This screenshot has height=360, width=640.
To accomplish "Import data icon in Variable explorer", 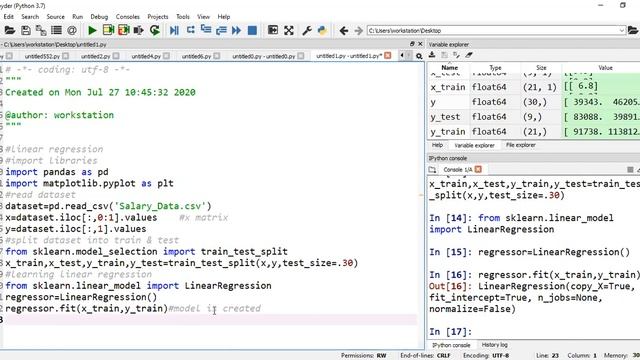I will pyautogui.click(x=432, y=55).
